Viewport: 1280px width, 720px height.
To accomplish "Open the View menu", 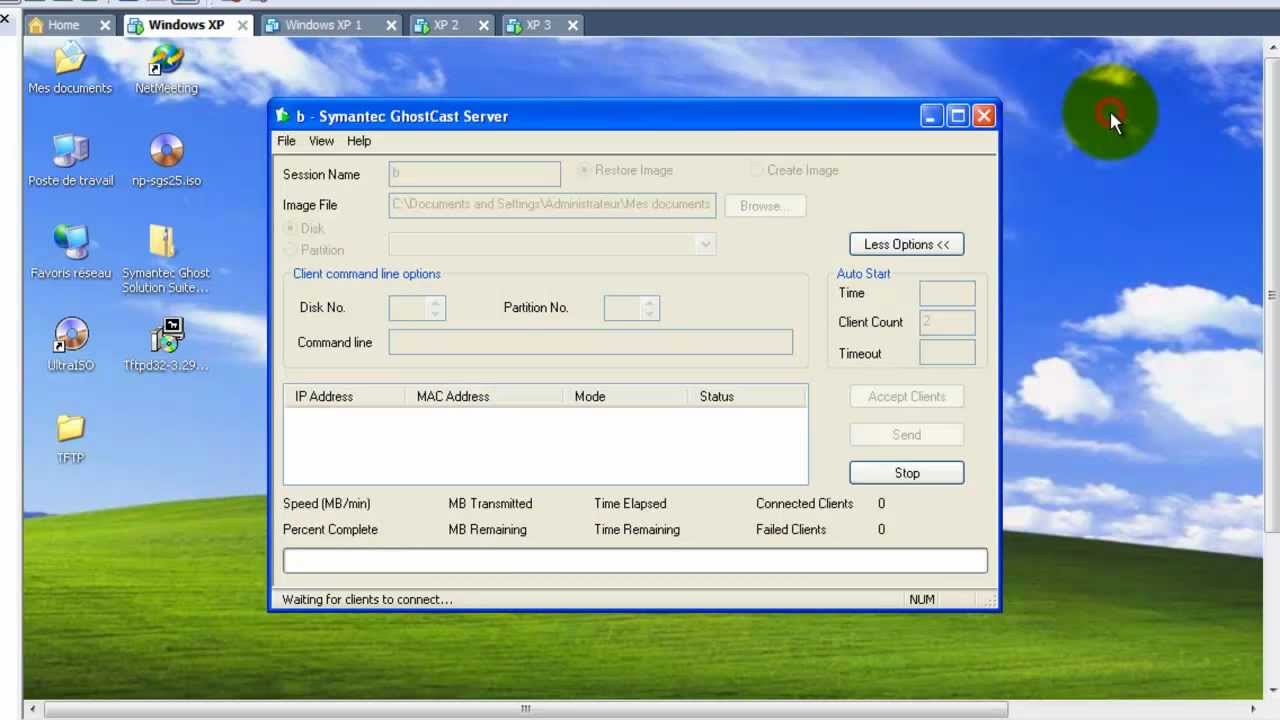I will tap(321, 141).
